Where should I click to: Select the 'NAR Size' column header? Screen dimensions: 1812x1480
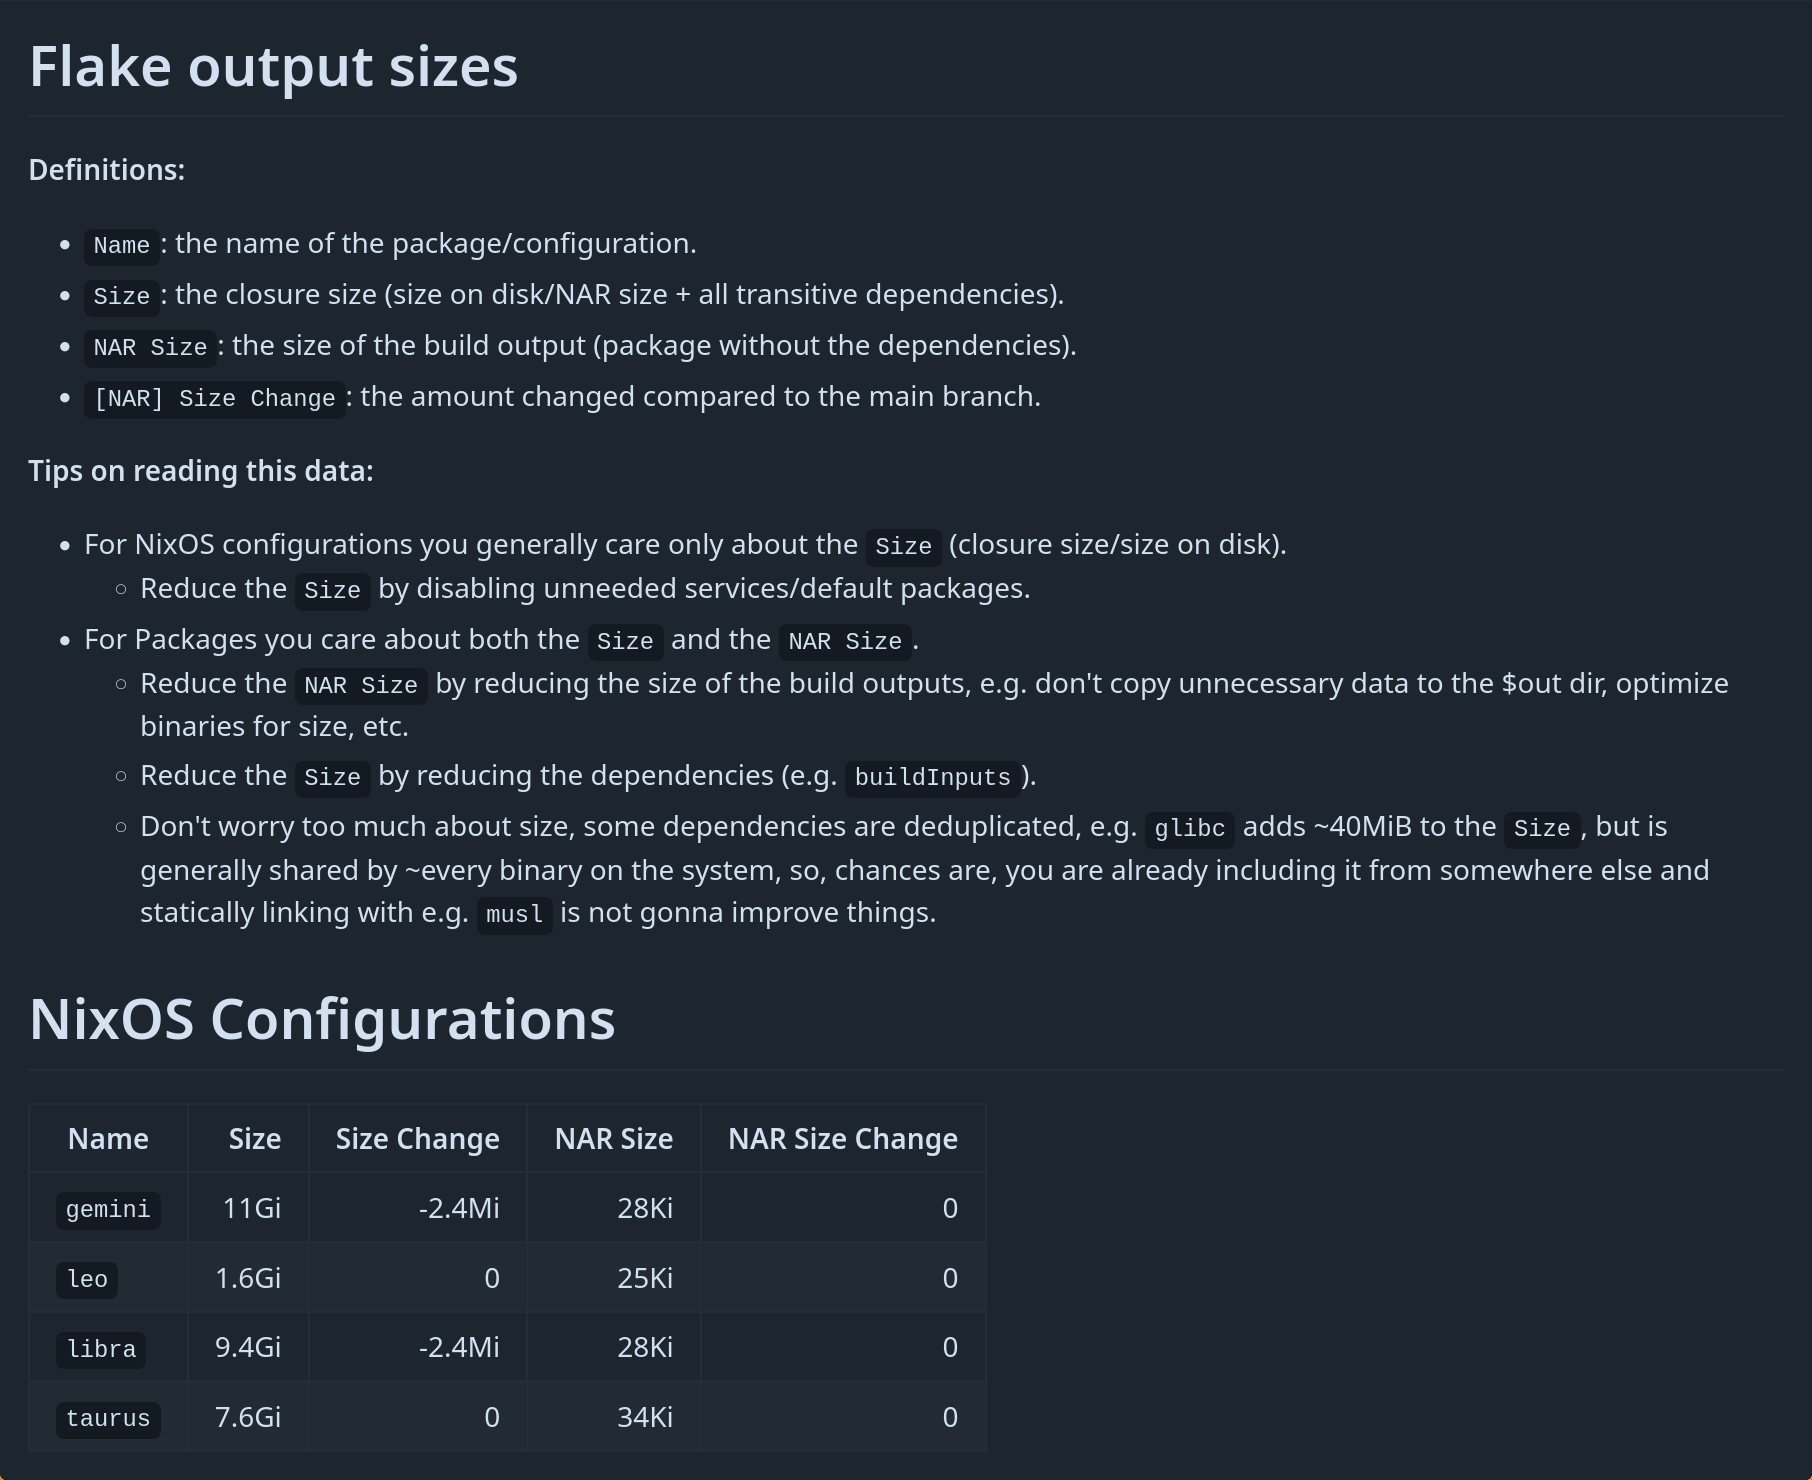click(614, 1138)
